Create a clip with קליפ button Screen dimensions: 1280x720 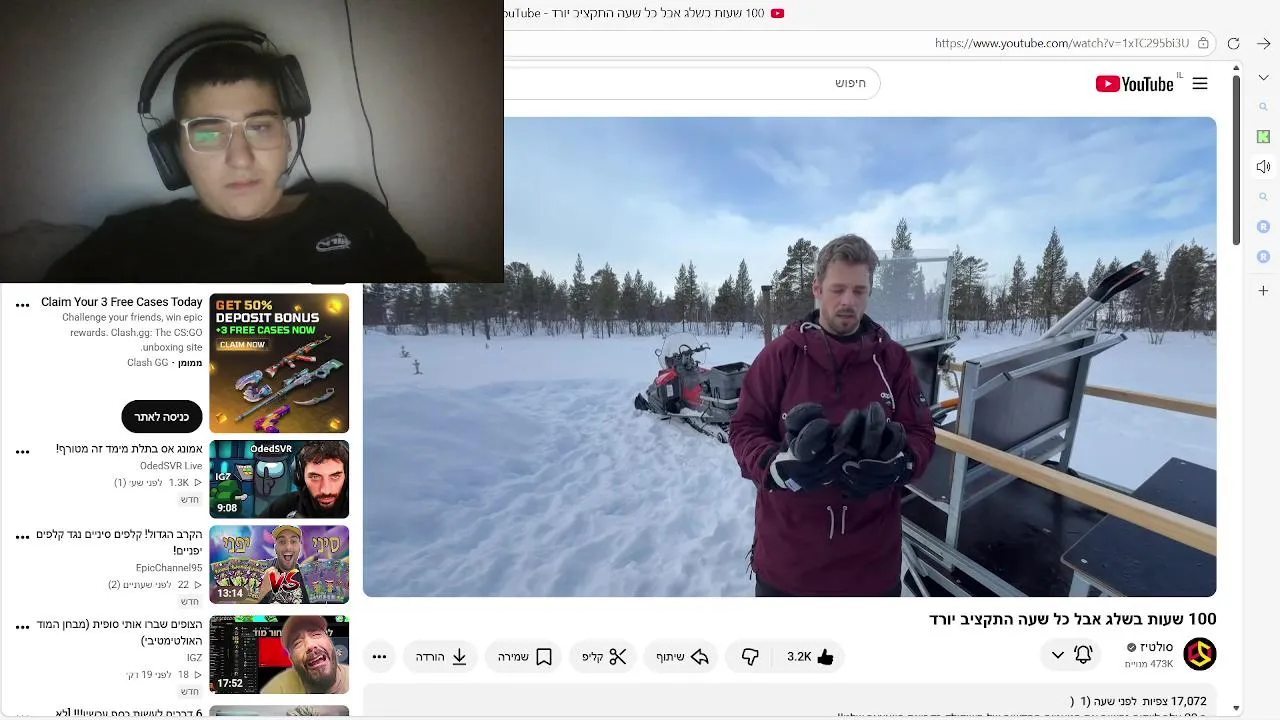click(604, 657)
